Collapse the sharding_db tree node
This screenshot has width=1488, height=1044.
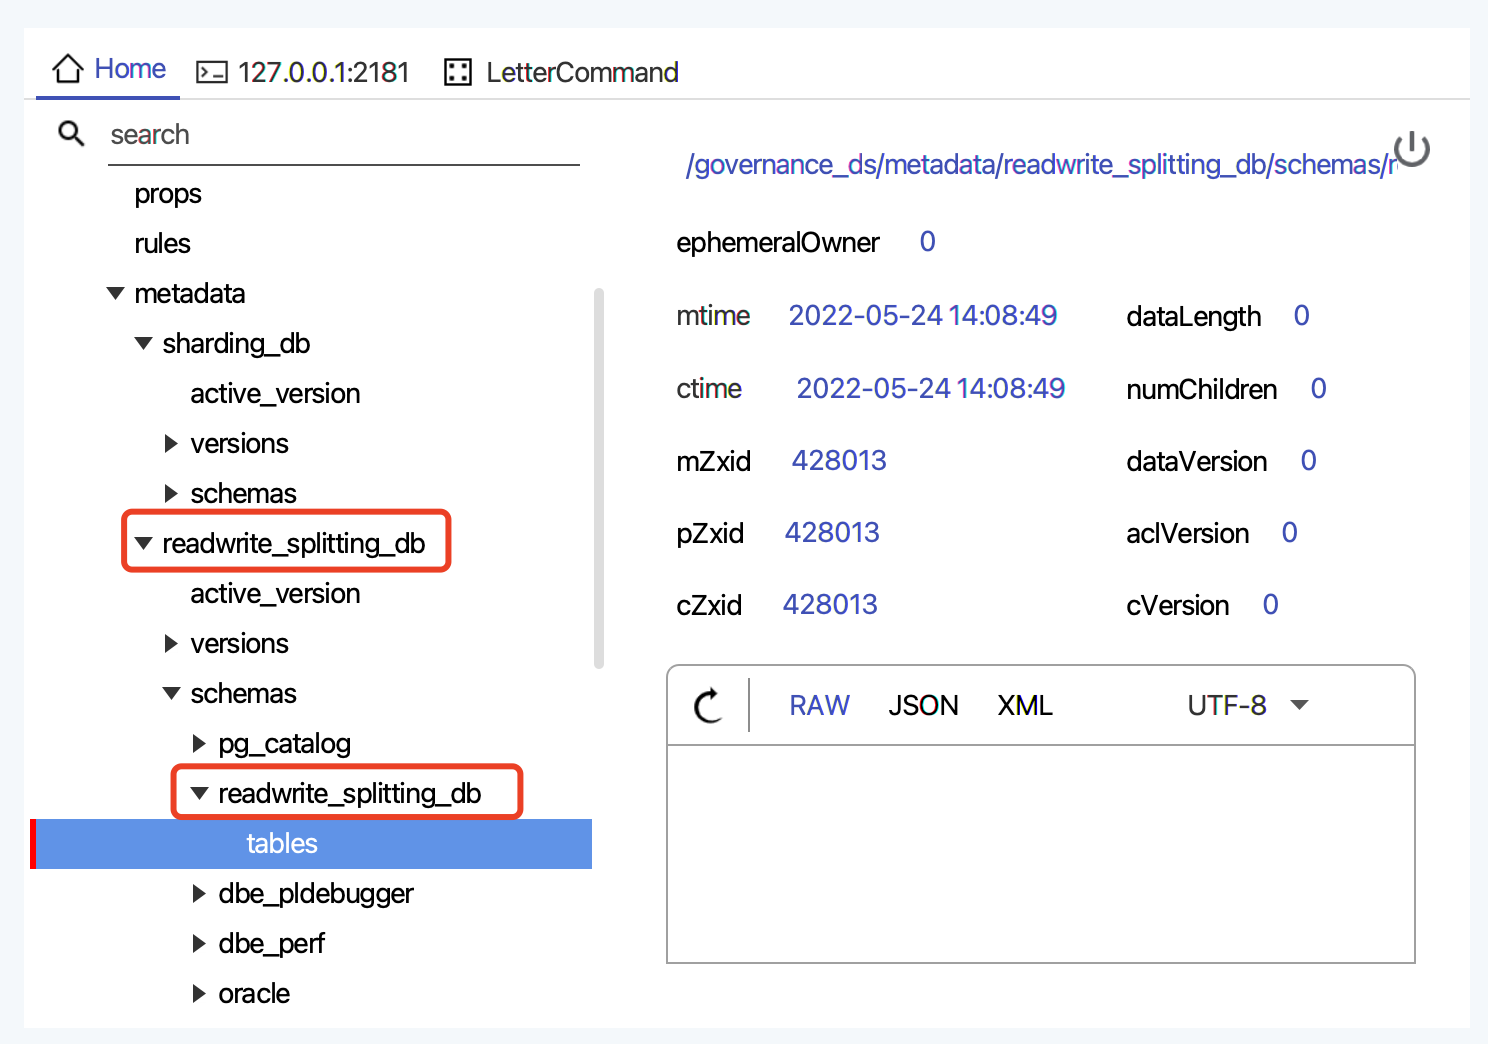[142, 343]
